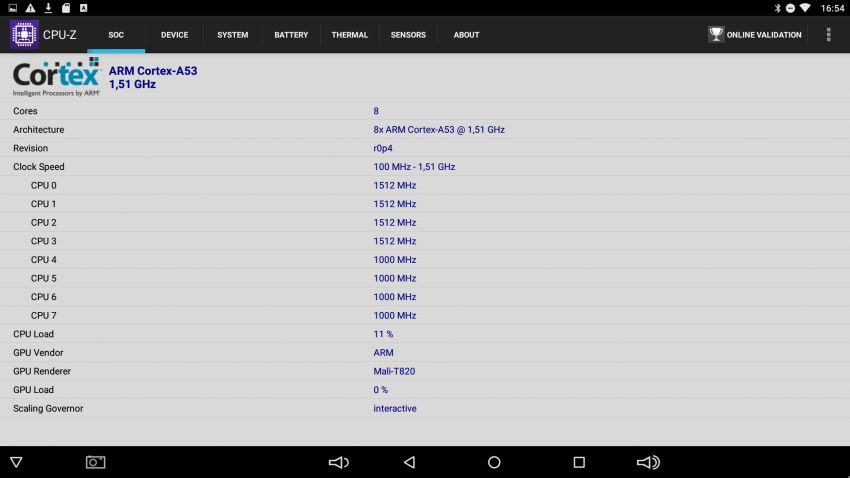Tap the CPU 6 row label
This screenshot has height=478, width=850.
pos(43,297)
